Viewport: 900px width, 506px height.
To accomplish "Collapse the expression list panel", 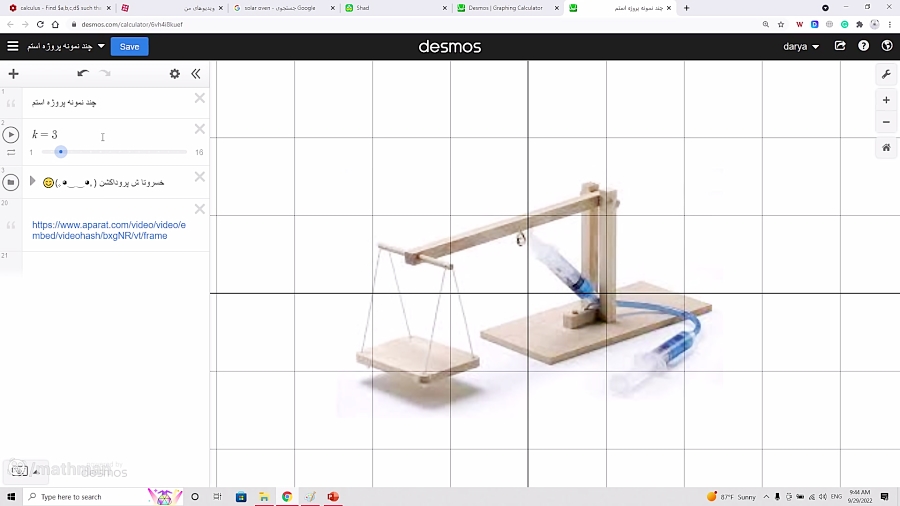I will (196, 73).
